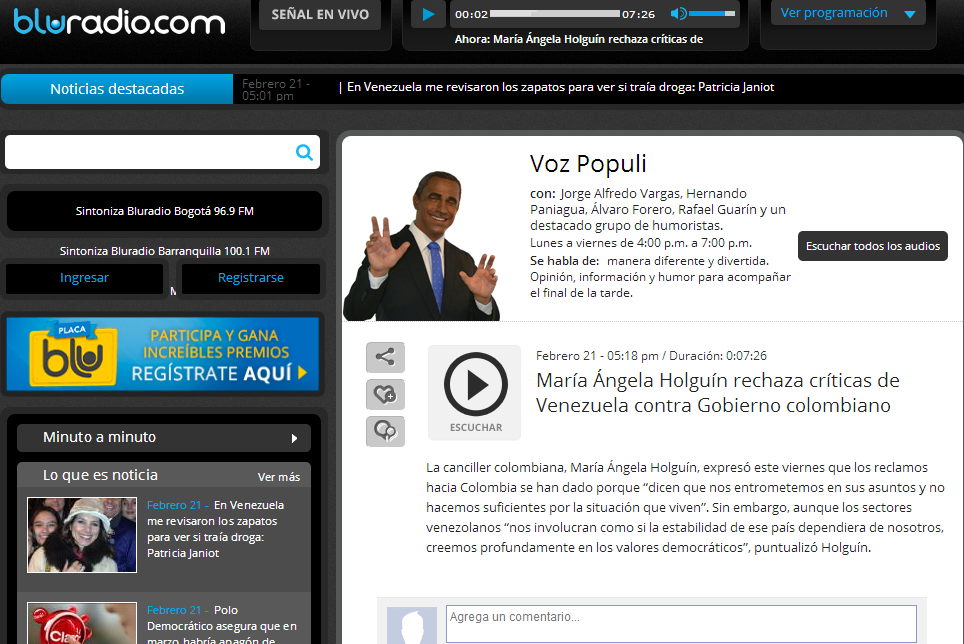964x644 pixels.
Task: Click Escuchar todos los audios button
Action: [x=872, y=246]
